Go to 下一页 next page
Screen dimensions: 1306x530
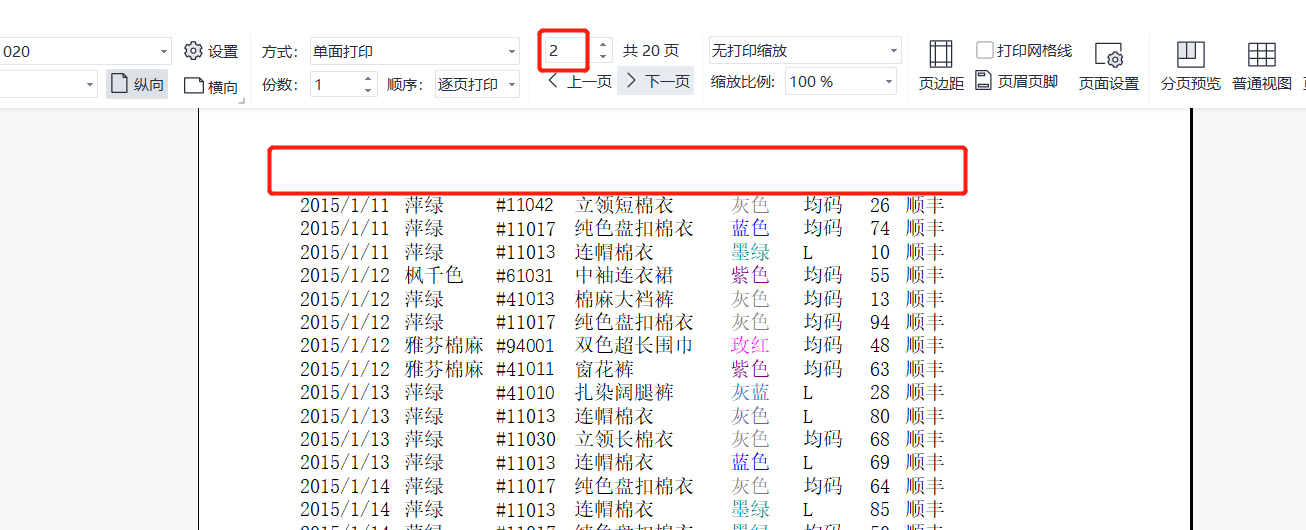point(656,81)
